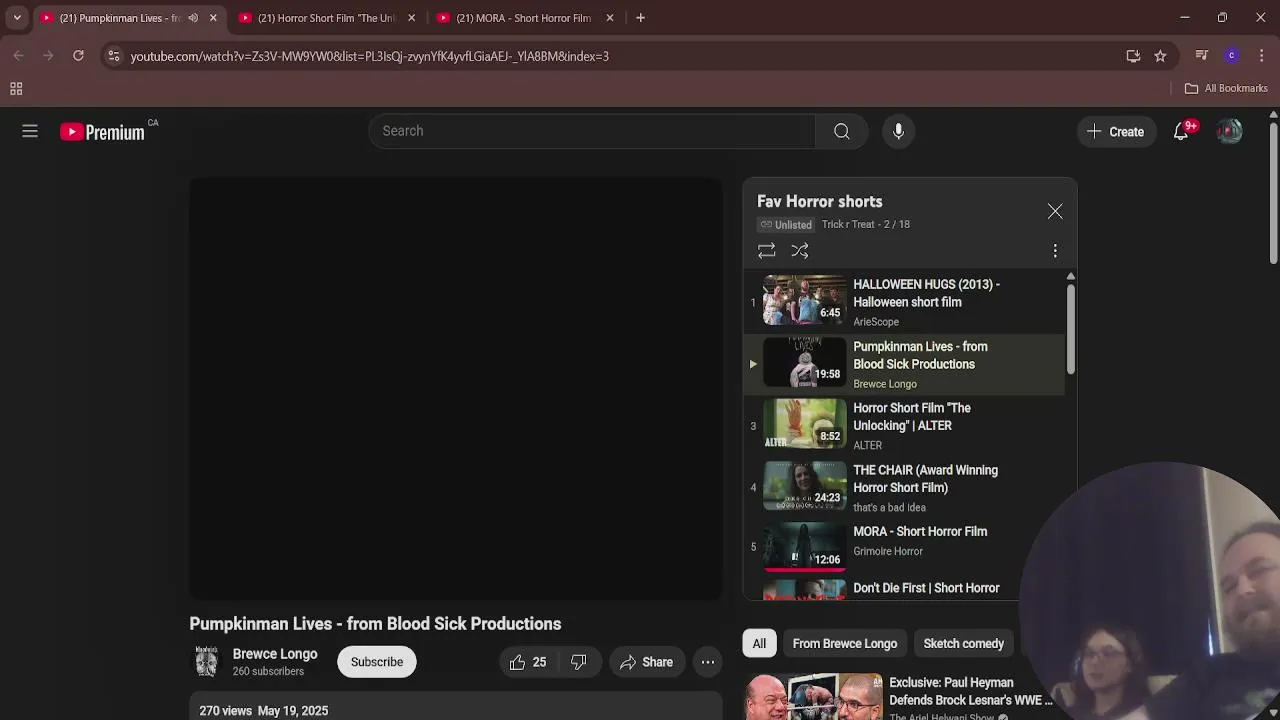Reload the page
Image resolution: width=1280 pixels, height=720 pixels.
[x=78, y=56]
